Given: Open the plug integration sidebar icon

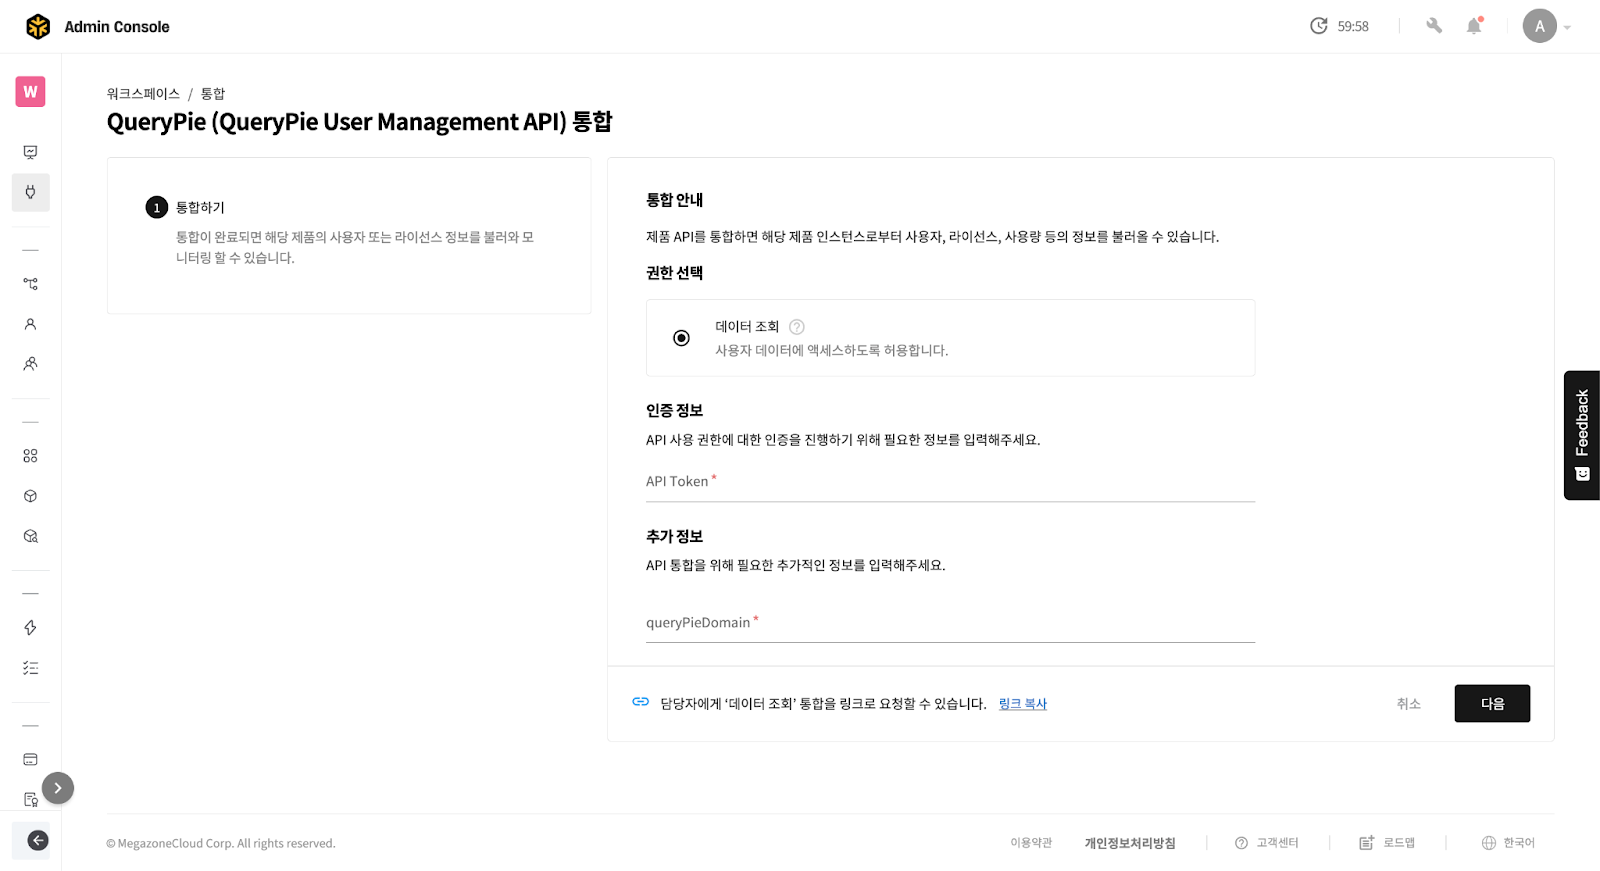Looking at the screenshot, I should pos(31,192).
